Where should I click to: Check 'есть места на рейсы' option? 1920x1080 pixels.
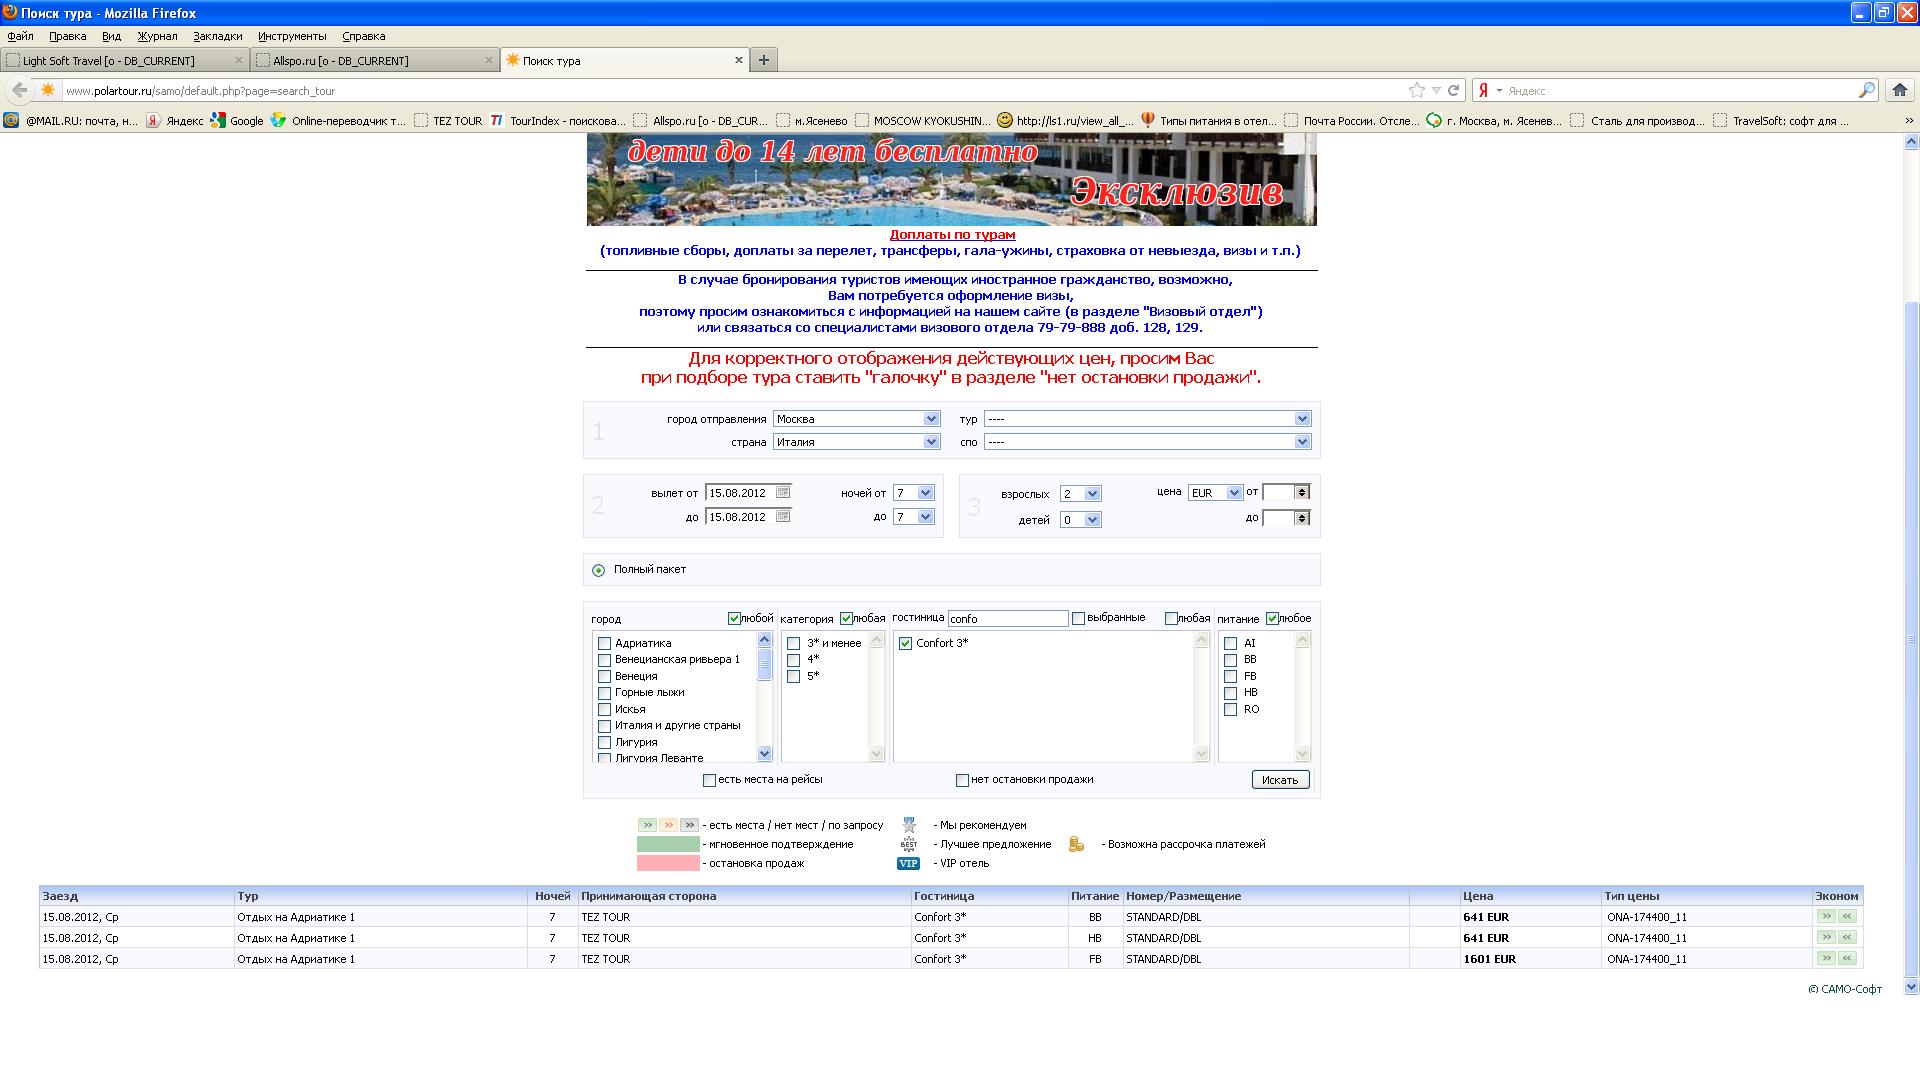click(709, 780)
